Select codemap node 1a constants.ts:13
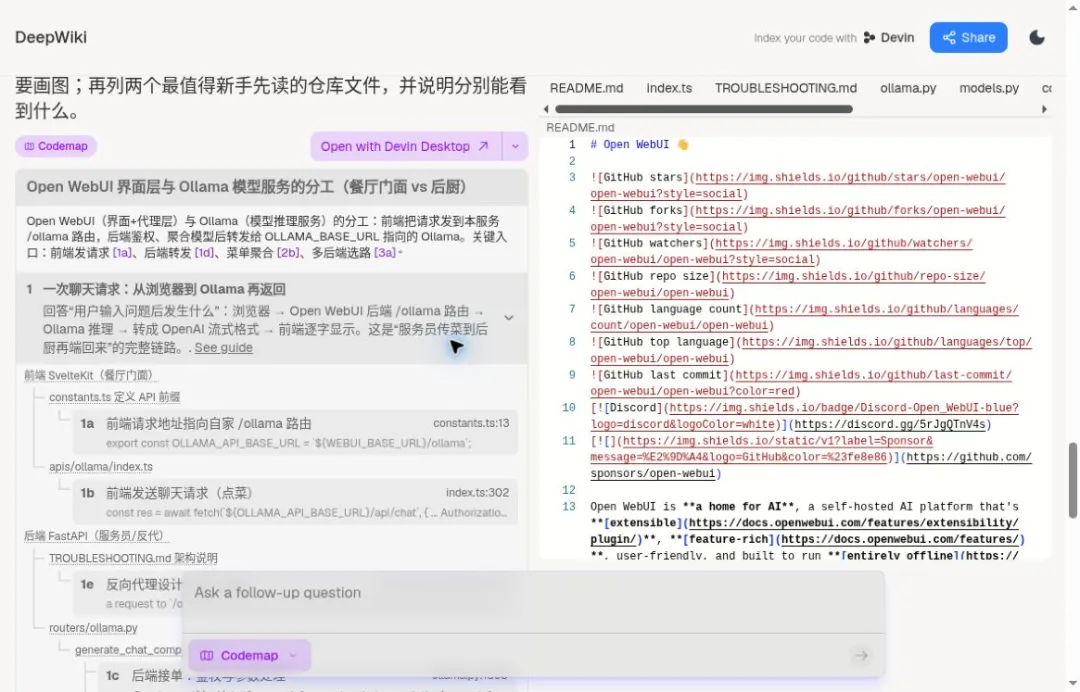Screen dimensions: 1080x692 click(x=295, y=432)
